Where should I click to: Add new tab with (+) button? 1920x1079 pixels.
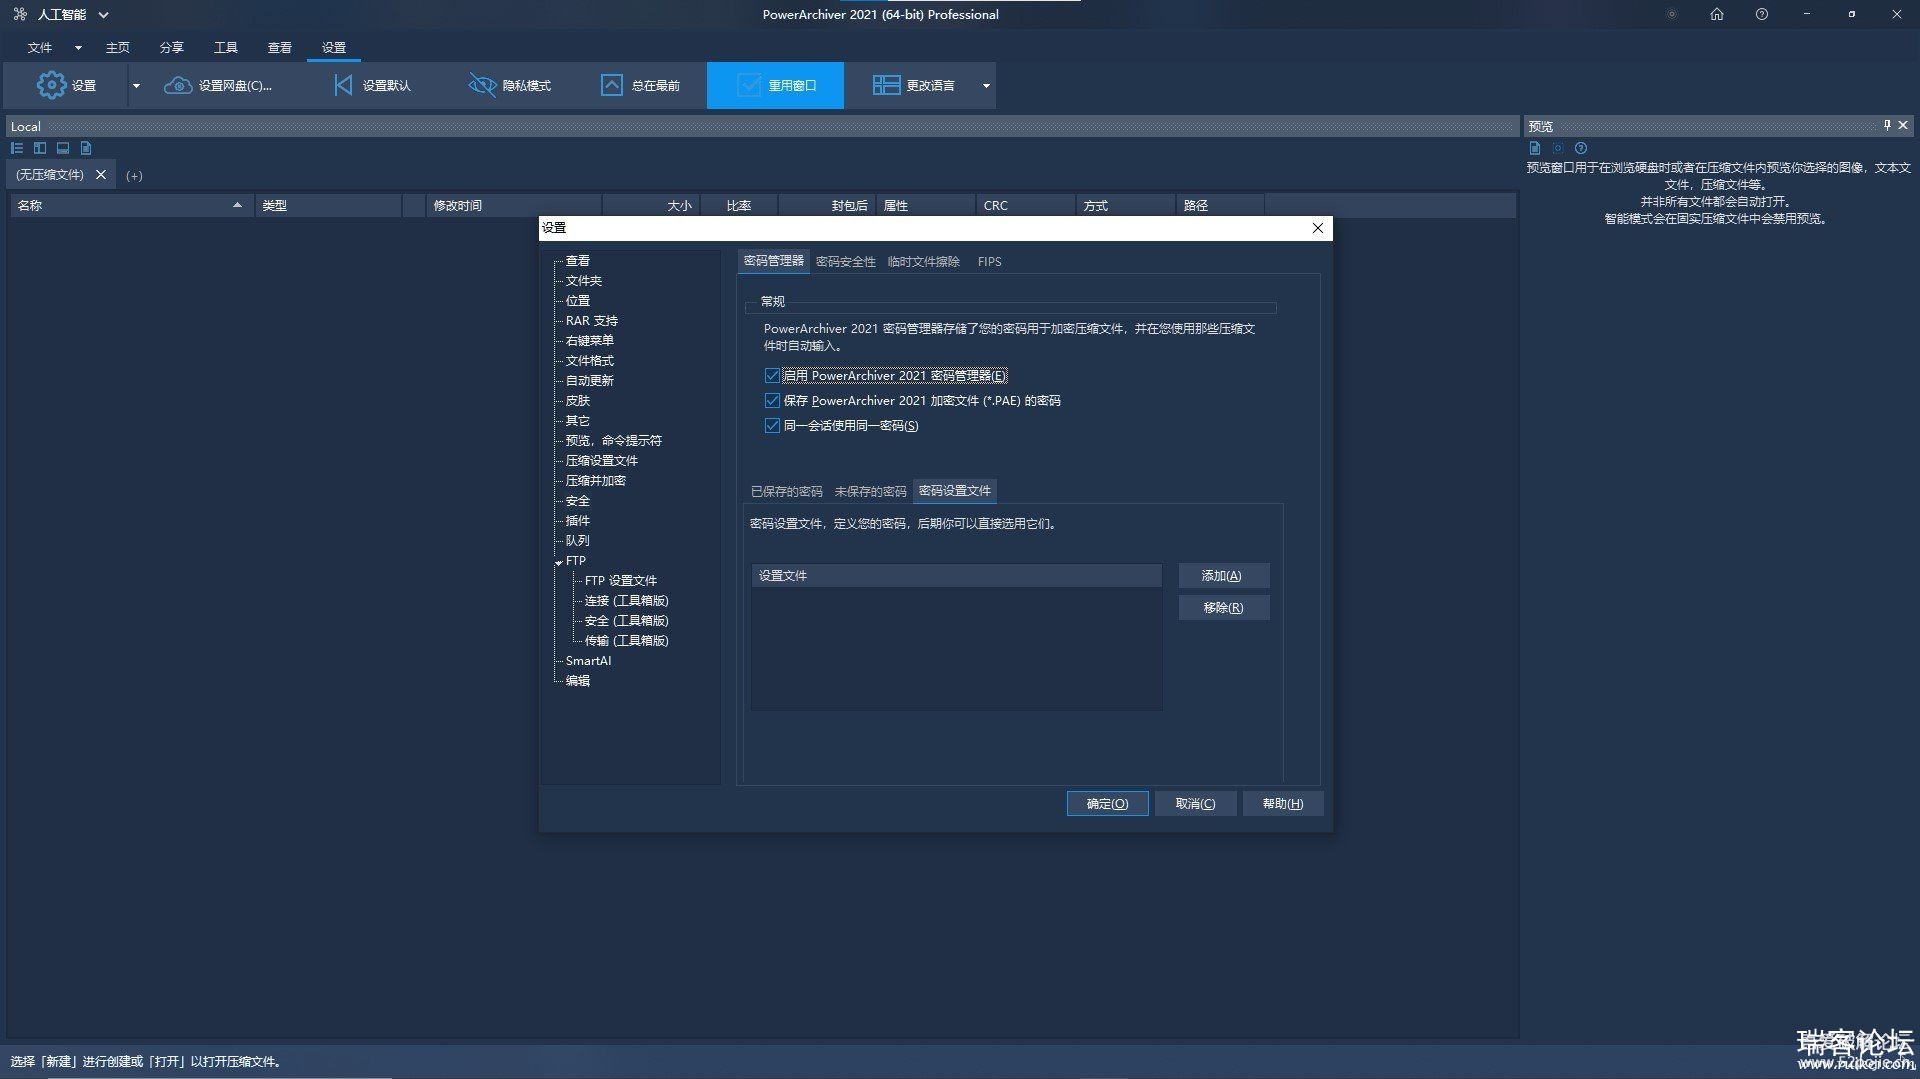(134, 176)
